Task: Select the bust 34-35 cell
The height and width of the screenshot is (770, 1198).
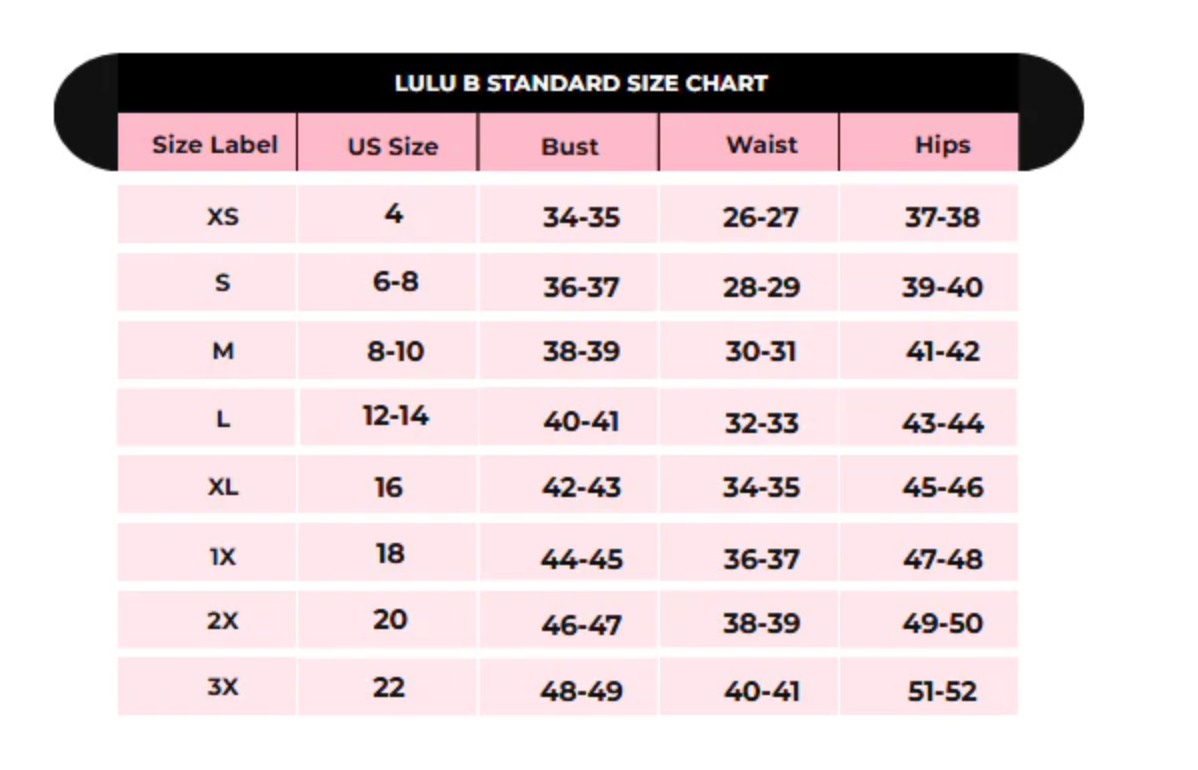Action: click(x=581, y=217)
